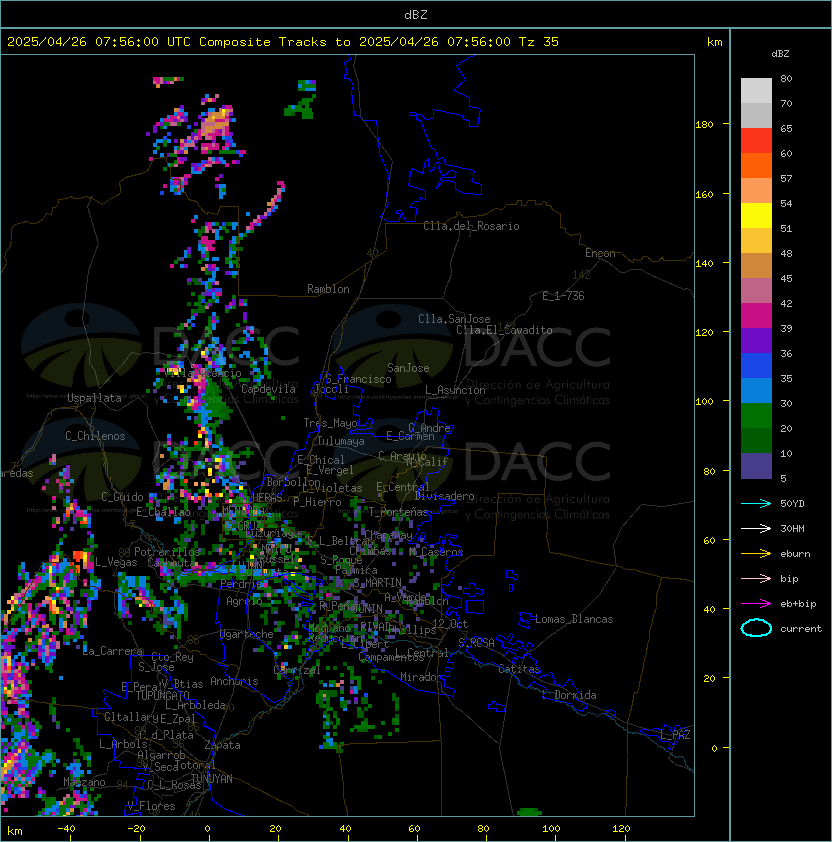
Task: Click the Mirador label
Action: (x=421, y=677)
